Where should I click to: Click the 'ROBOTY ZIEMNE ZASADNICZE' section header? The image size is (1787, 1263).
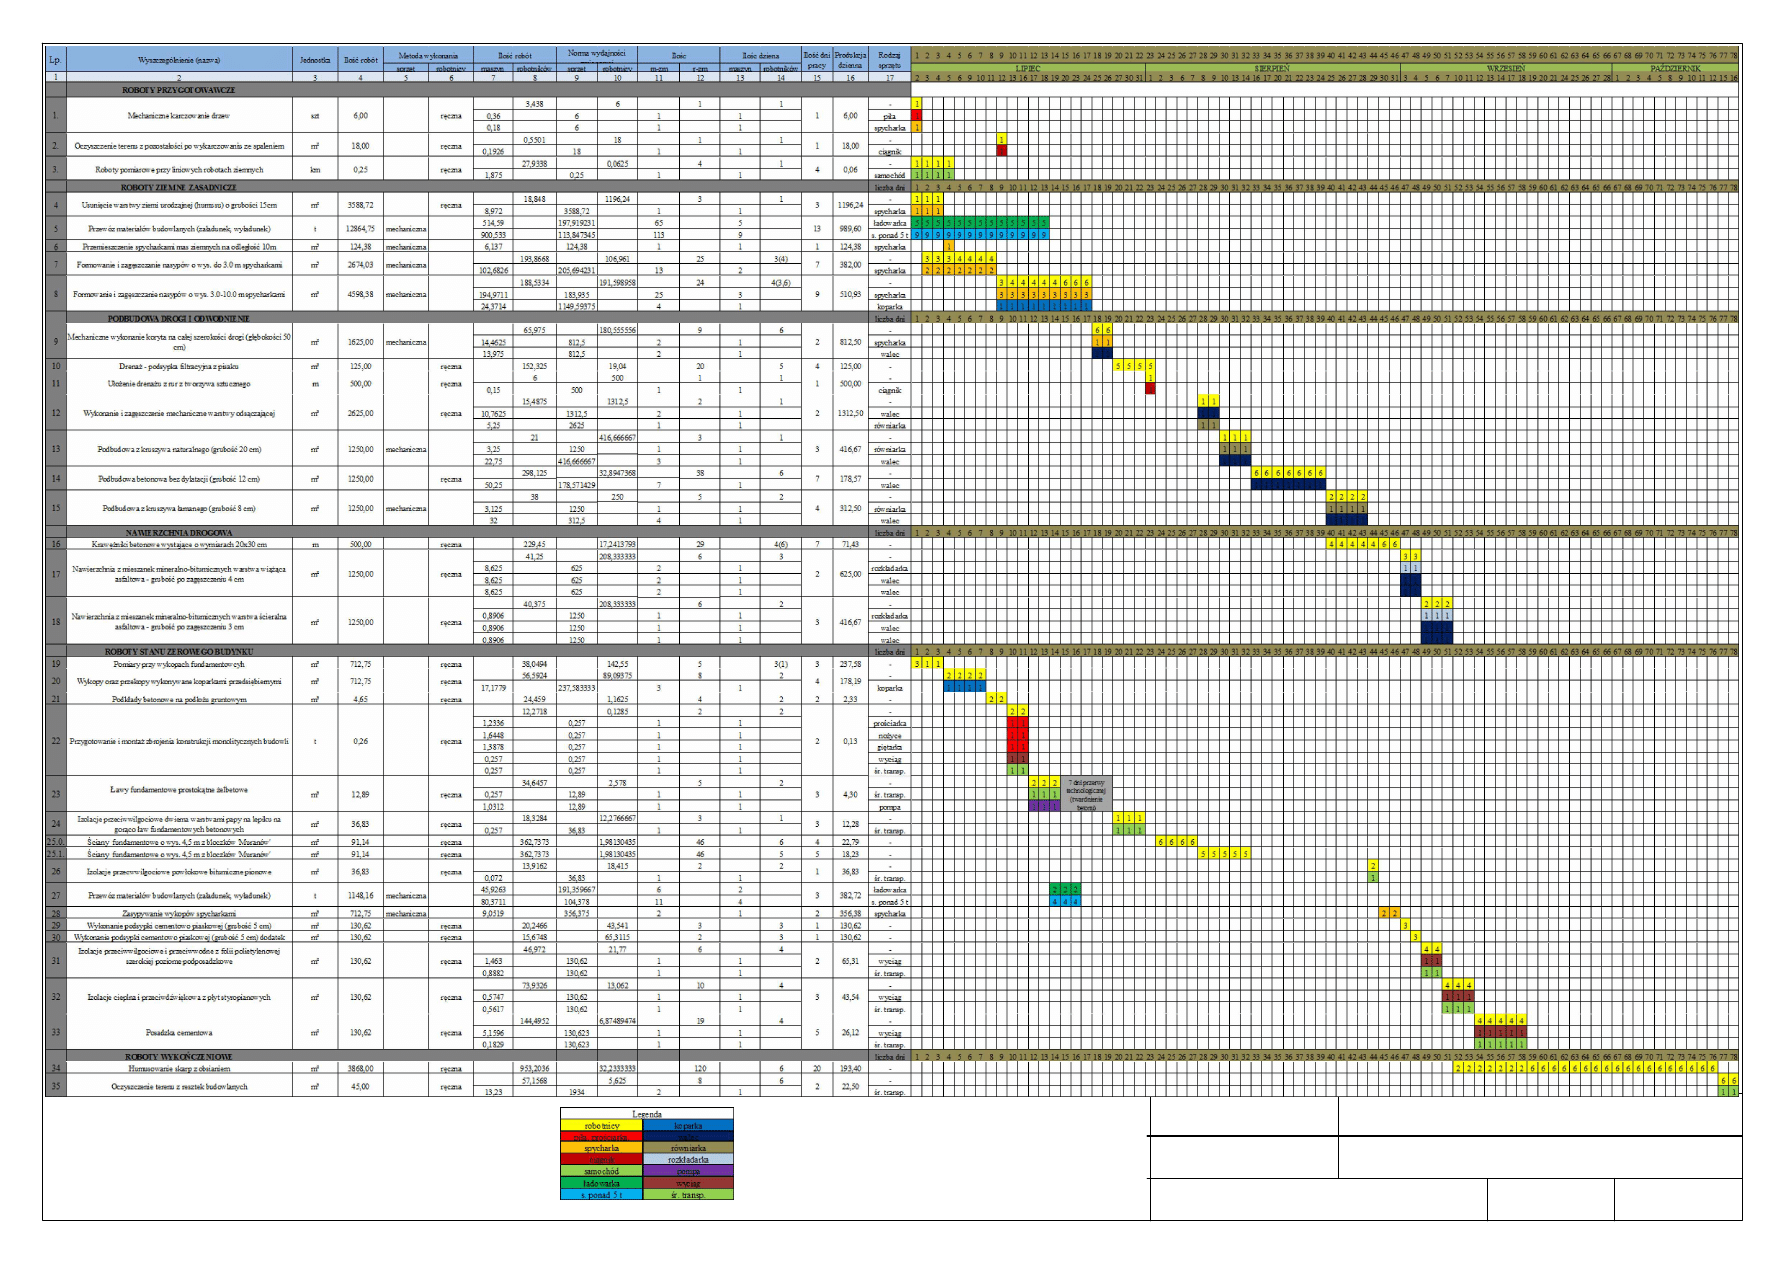point(179,187)
